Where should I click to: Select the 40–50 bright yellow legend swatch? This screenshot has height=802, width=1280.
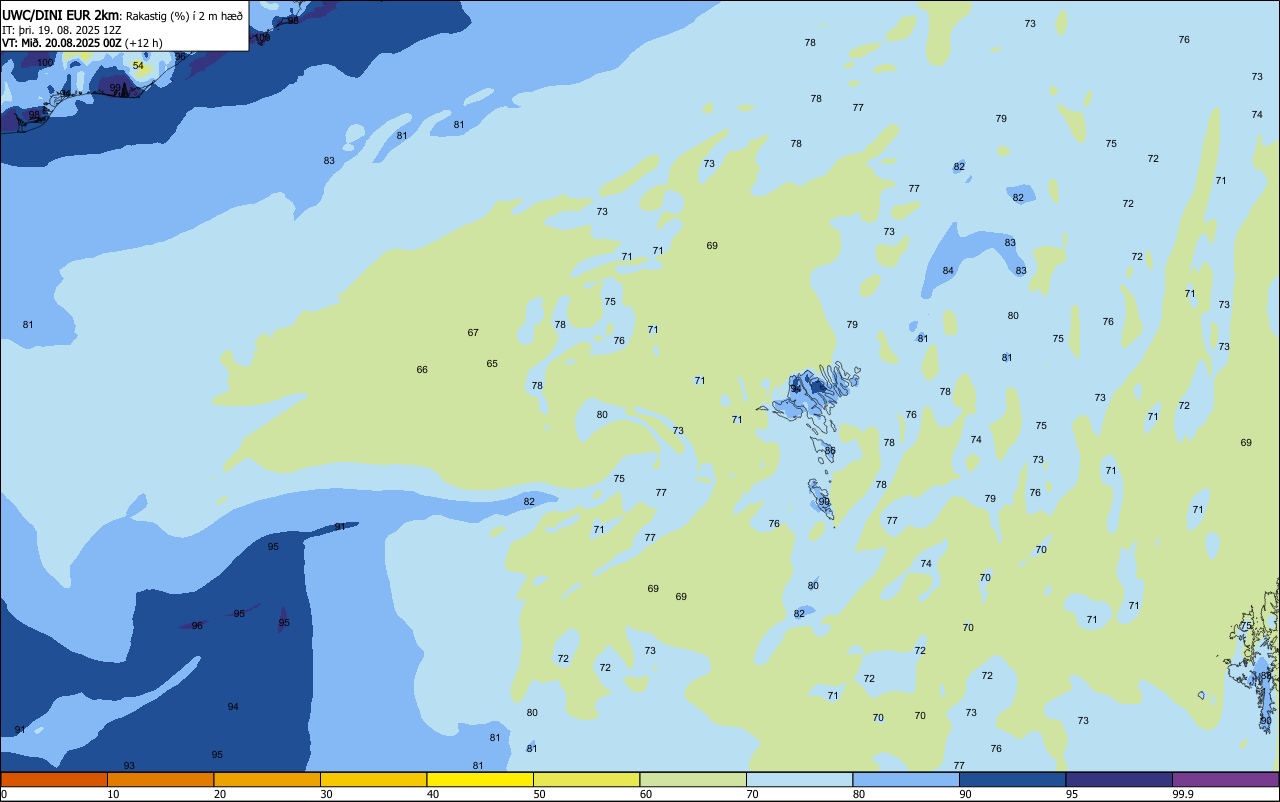480,779
